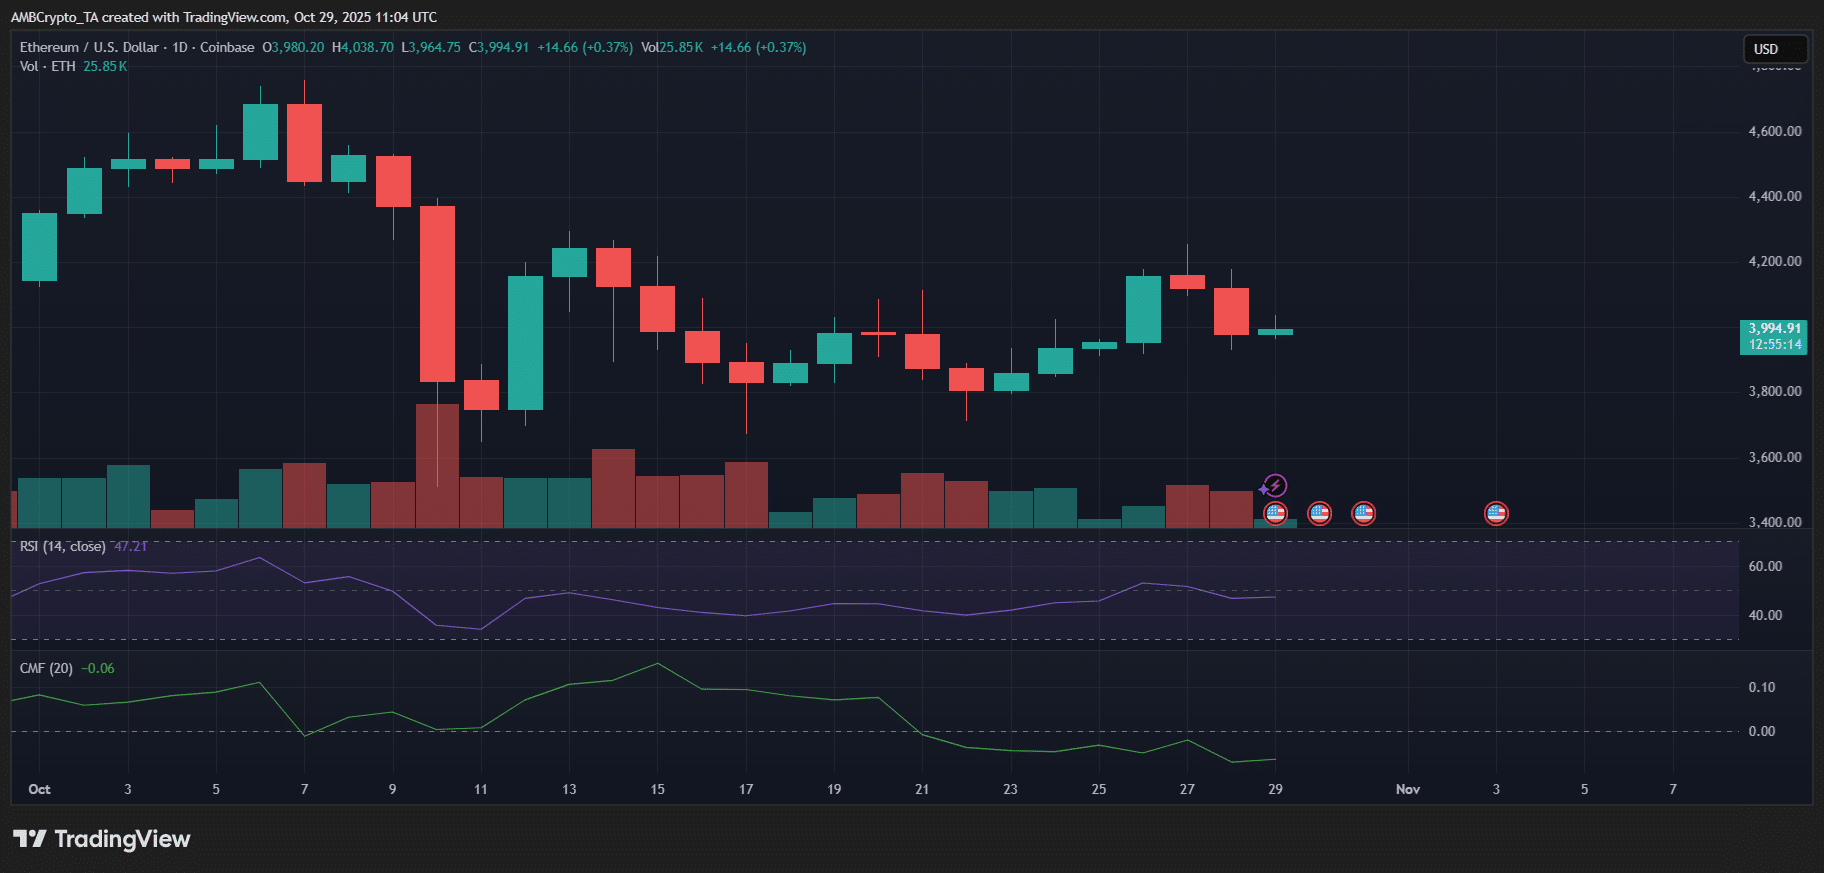Click the TradingView wordmark text
Screen dimensions: 1824x873
coord(122,839)
